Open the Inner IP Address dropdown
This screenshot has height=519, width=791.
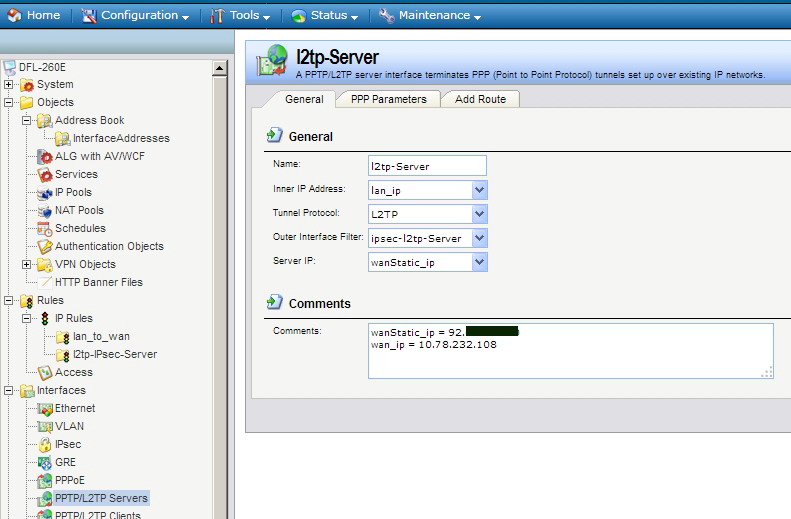click(x=480, y=190)
